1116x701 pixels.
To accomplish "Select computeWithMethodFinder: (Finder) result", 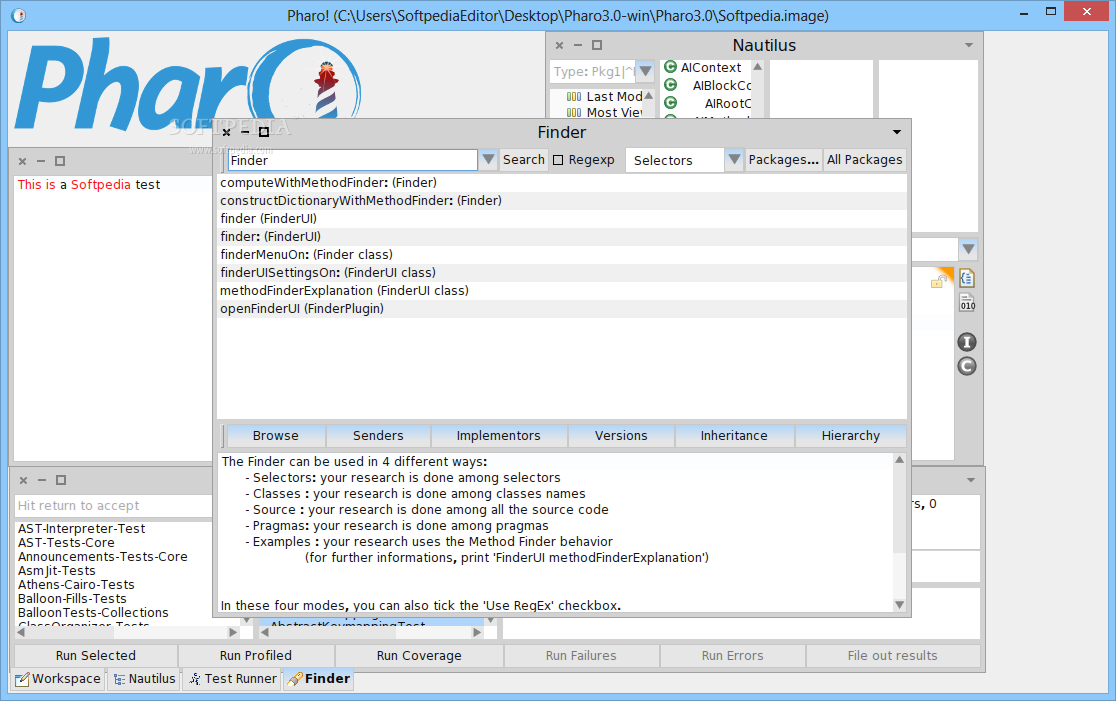I will [x=562, y=183].
